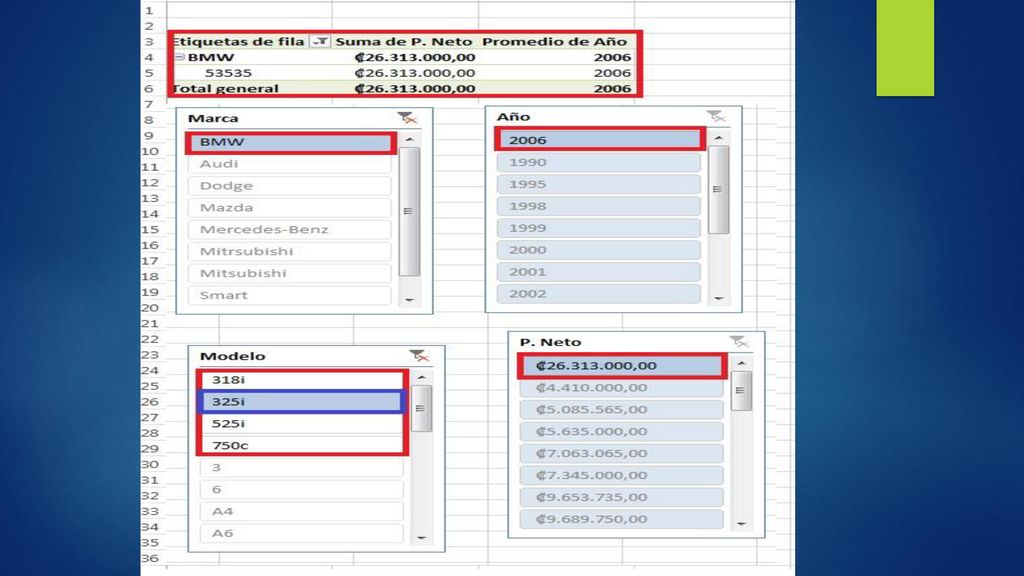The height and width of the screenshot is (576, 1024).
Task: Select the Total general row label
Action: (x=225, y=88)
